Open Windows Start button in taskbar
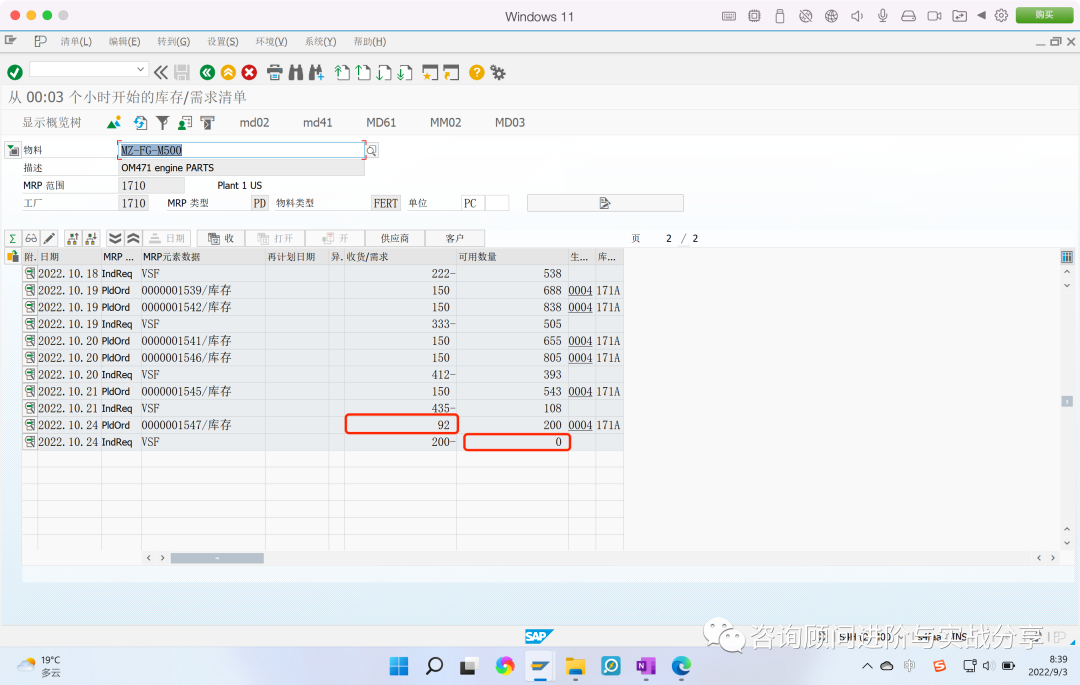This screenshot has height=685, width=1080. pyautogui.click(x=399, y=666)
